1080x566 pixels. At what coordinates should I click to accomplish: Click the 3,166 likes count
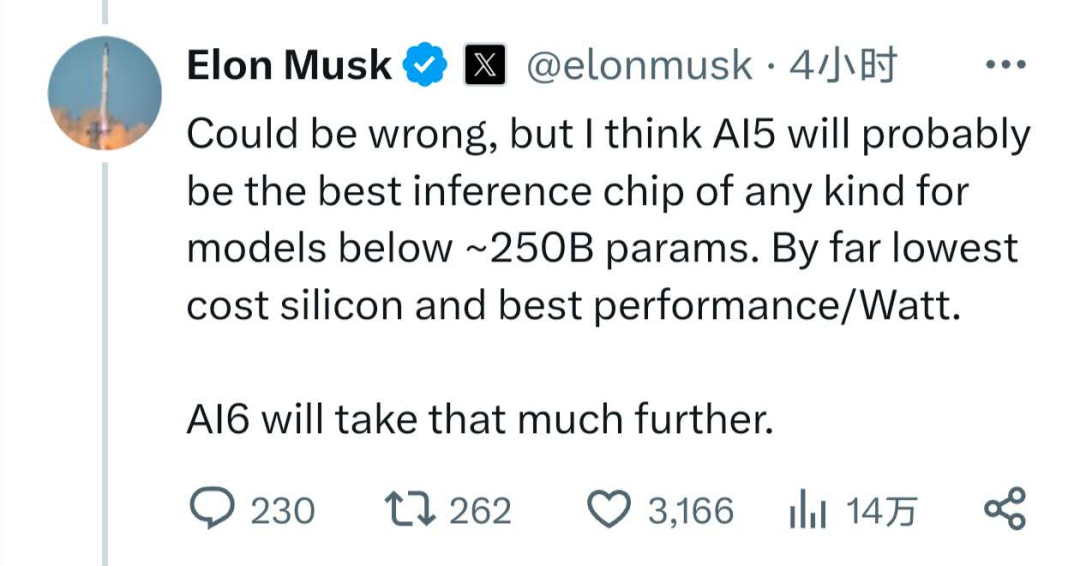690,512
